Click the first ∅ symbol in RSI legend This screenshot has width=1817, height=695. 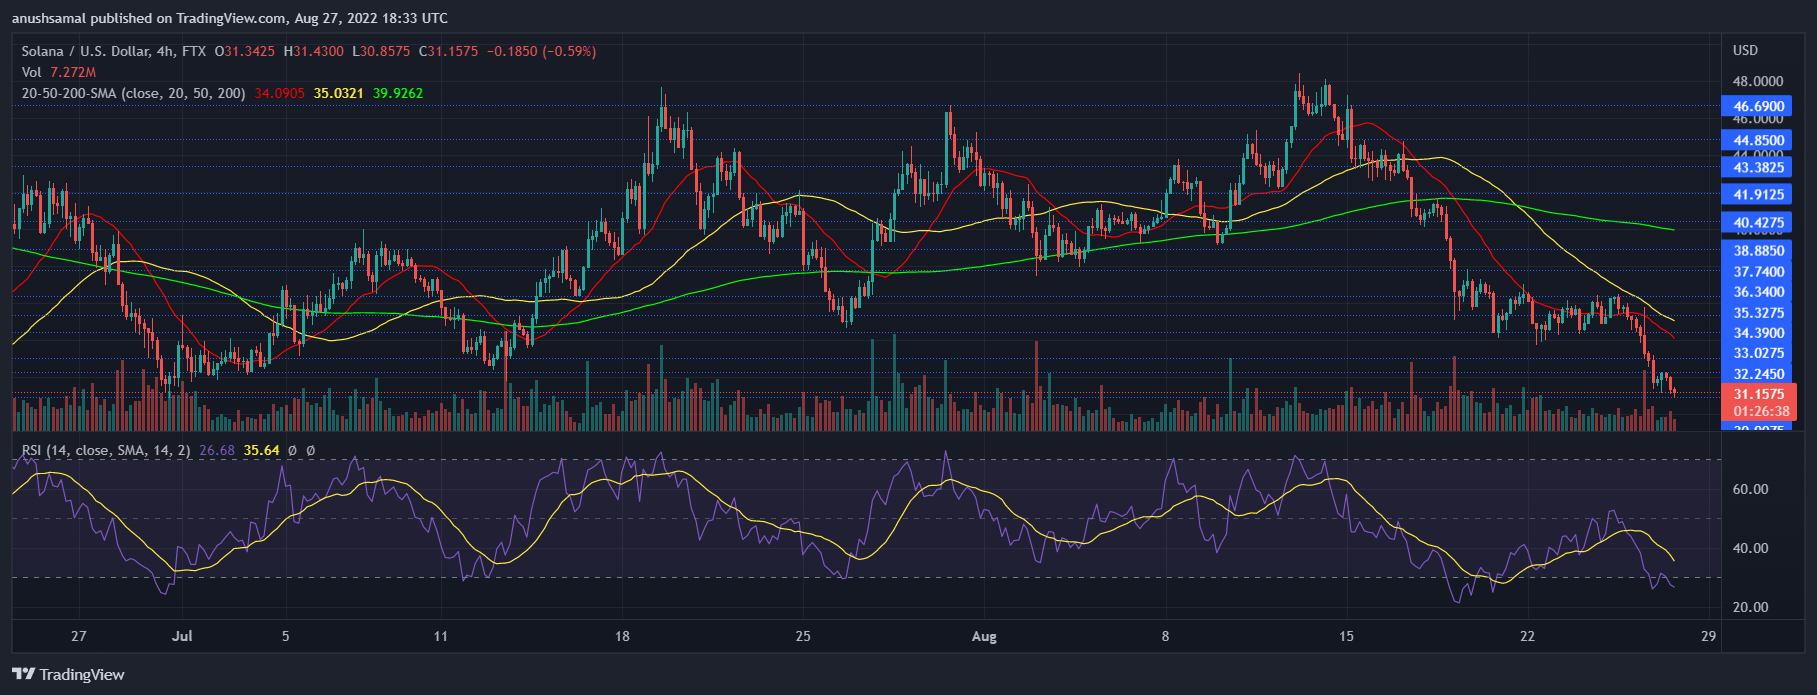pos(292,451)
